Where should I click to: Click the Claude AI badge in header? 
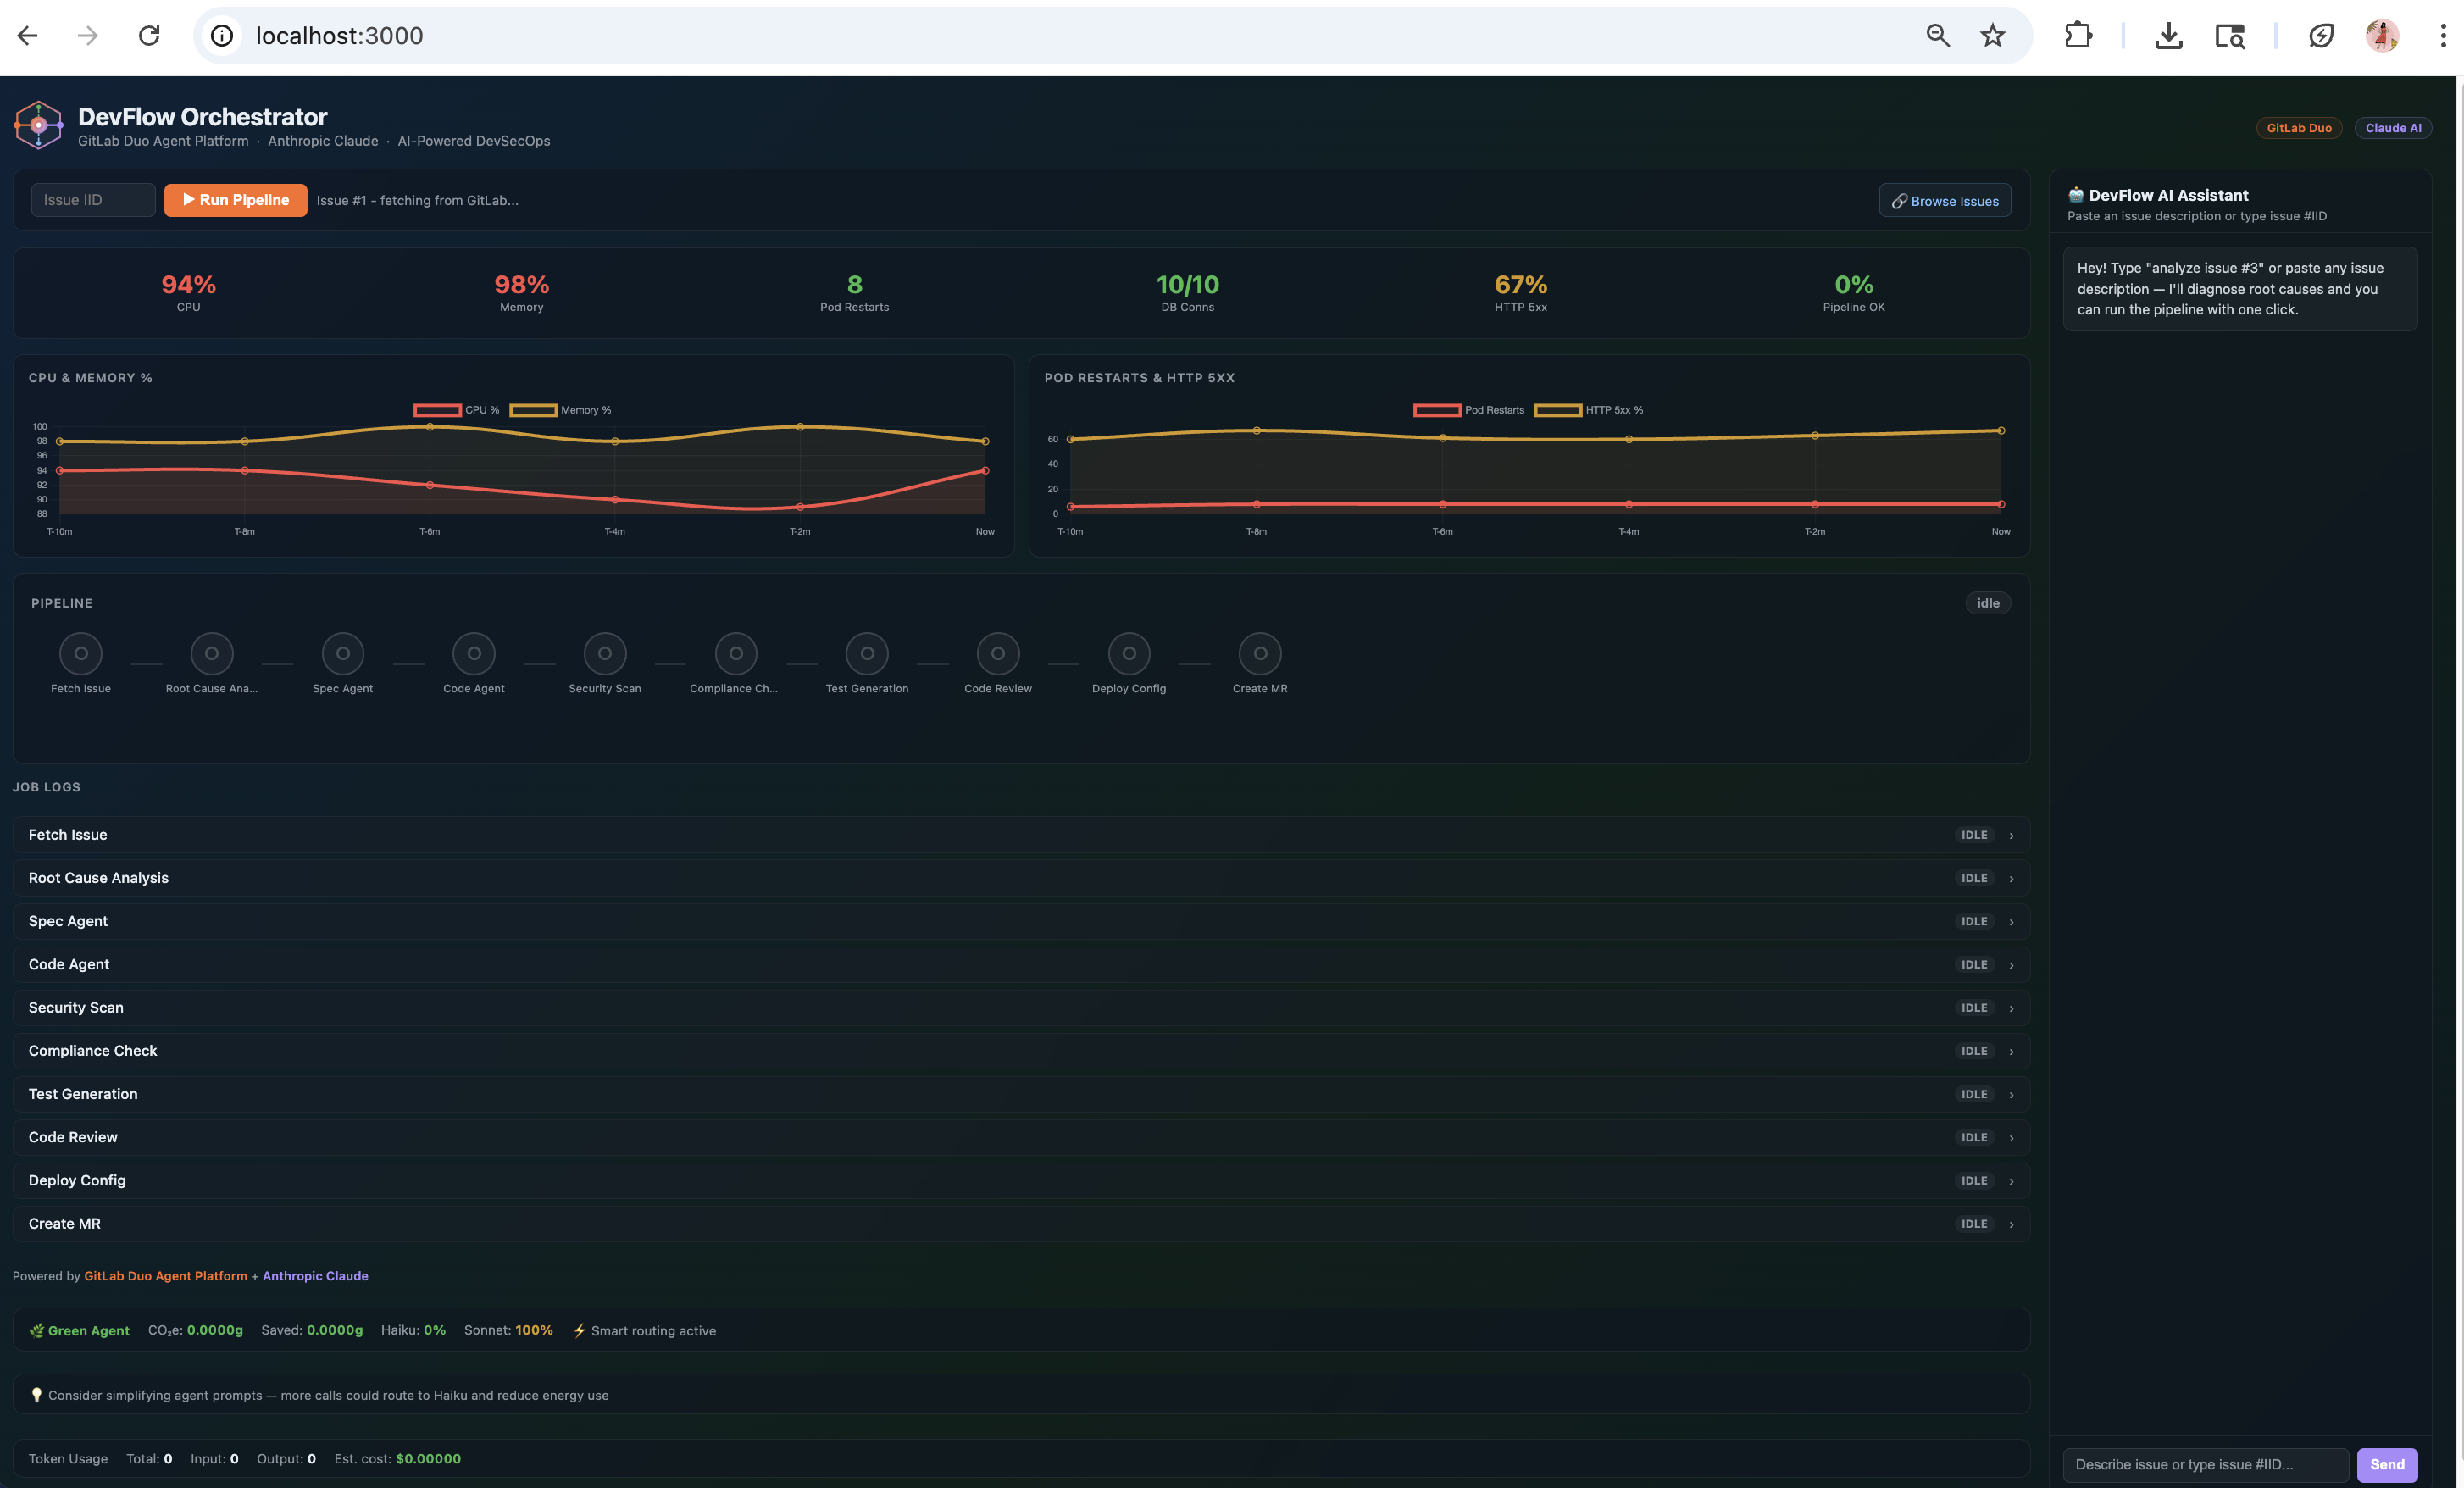[x=2392, y=128]
